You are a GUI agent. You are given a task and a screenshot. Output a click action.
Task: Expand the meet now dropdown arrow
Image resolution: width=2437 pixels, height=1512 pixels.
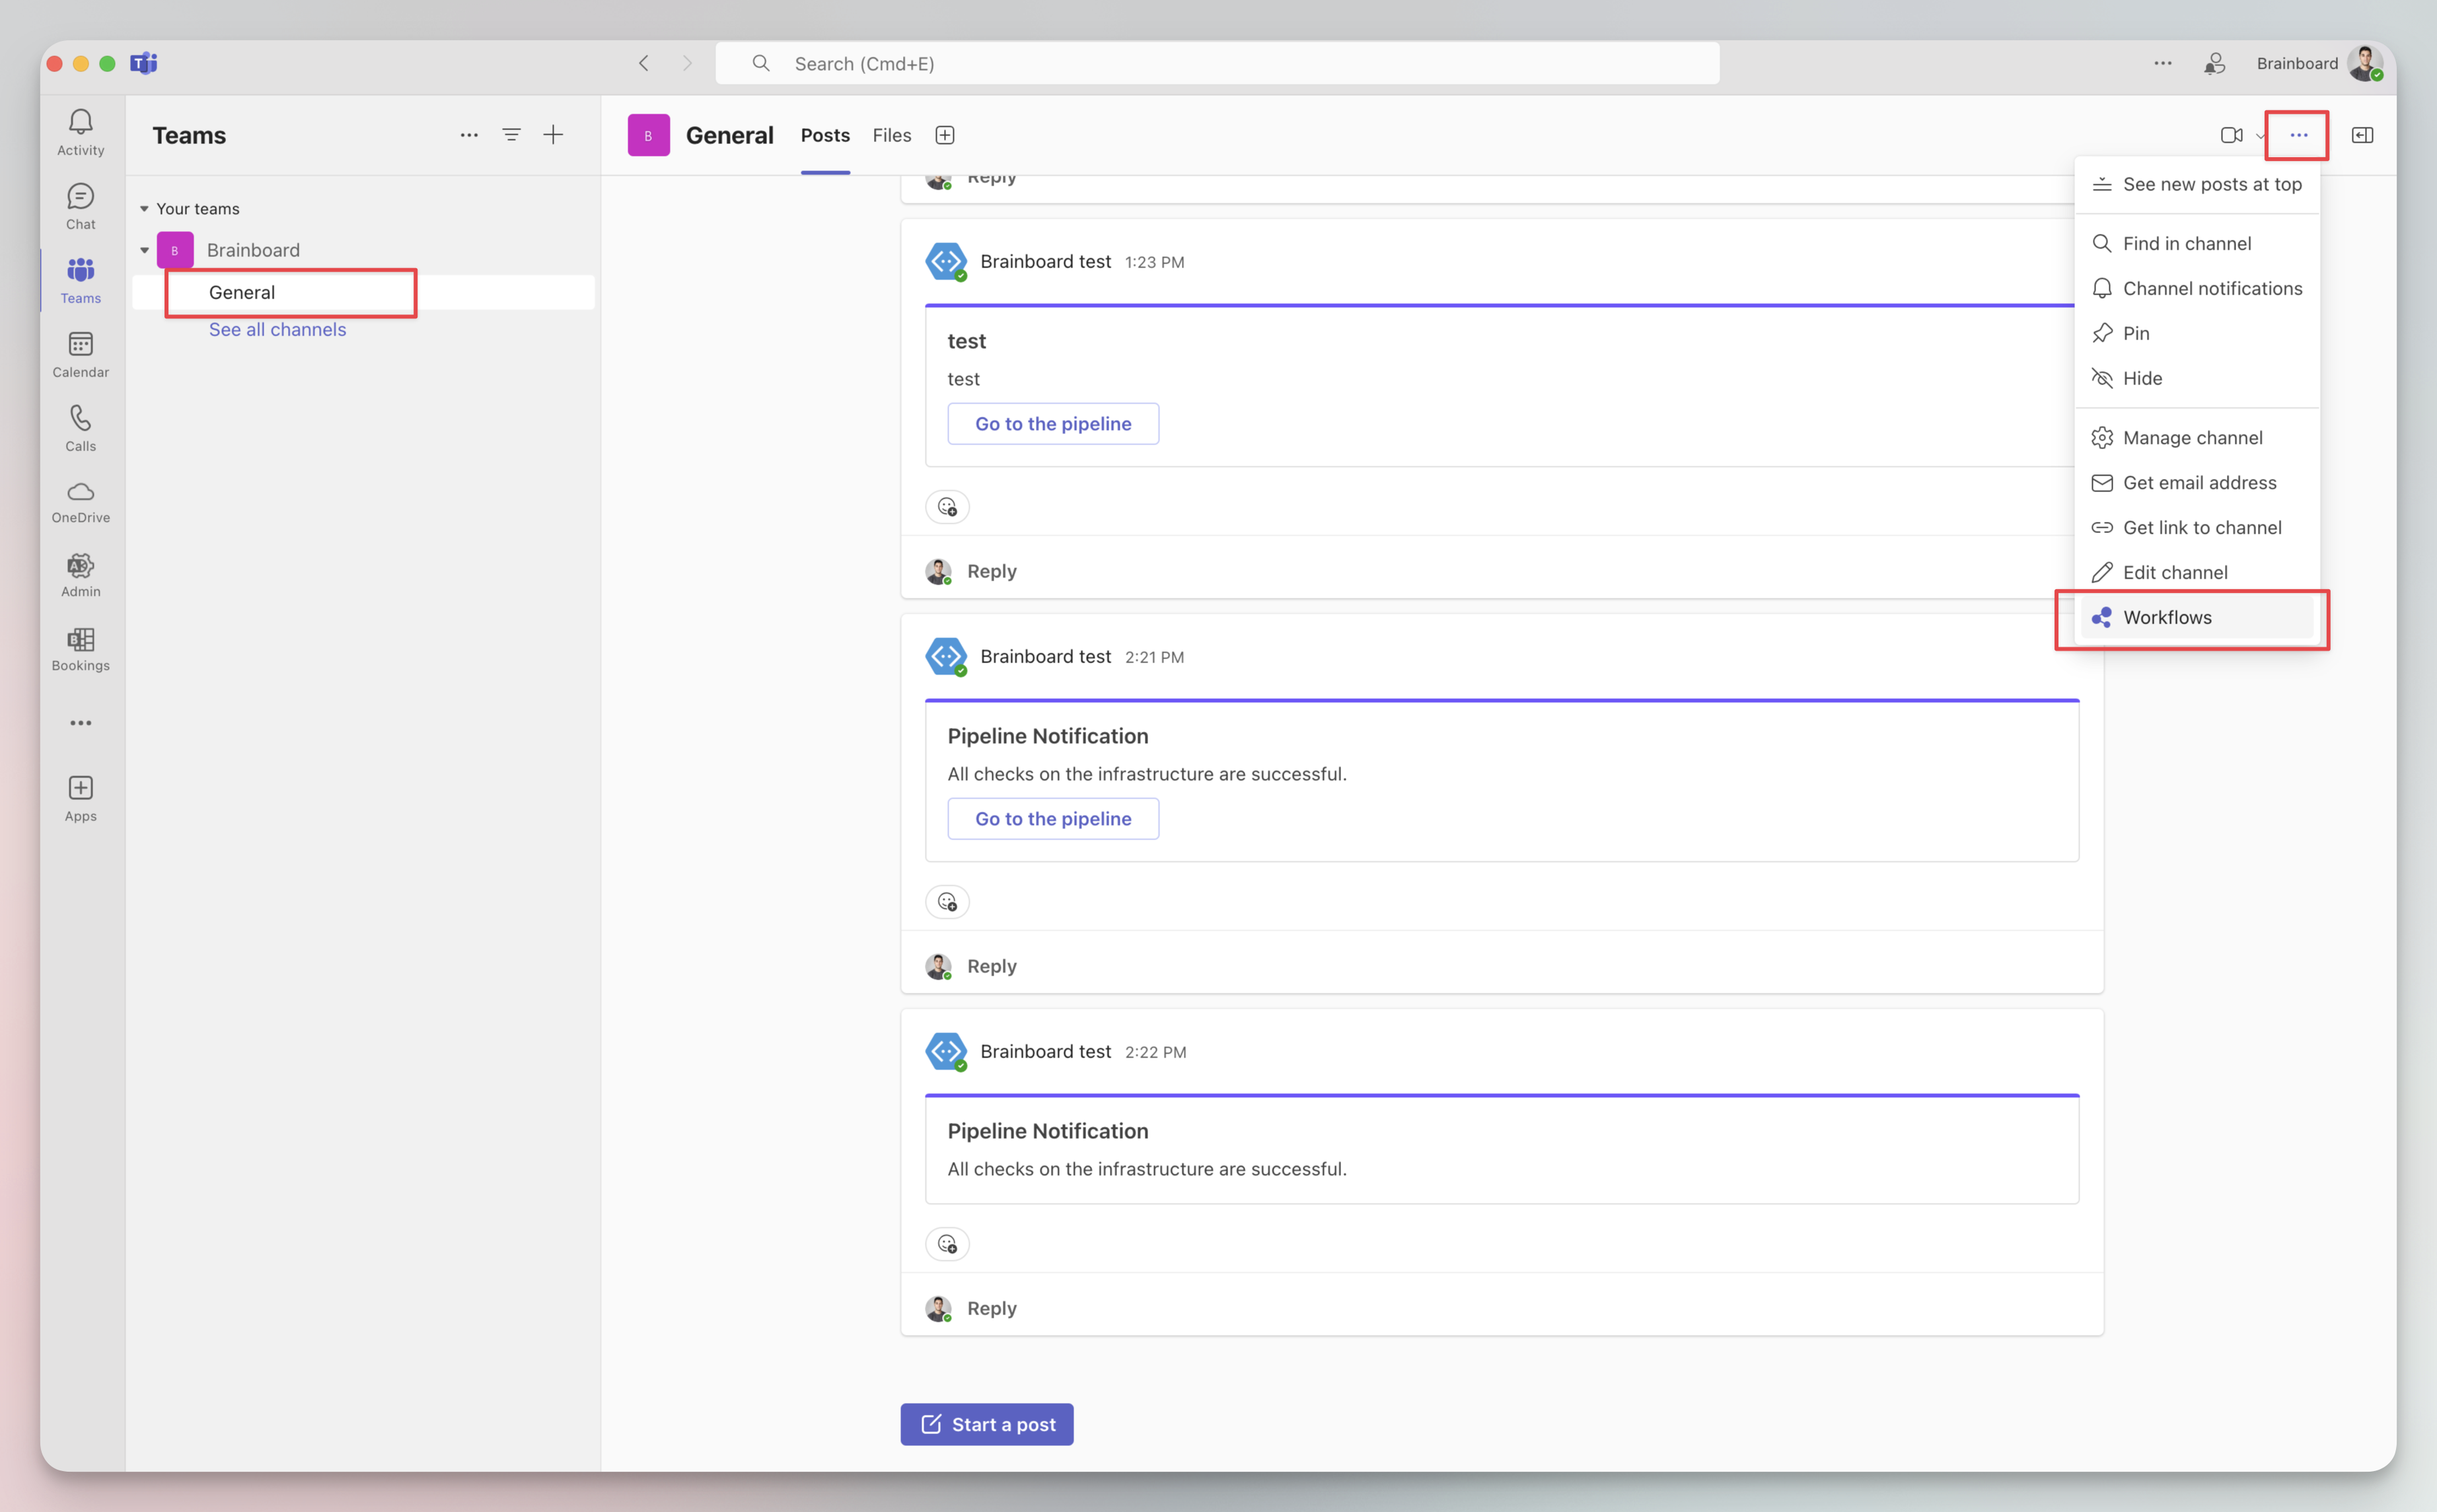pos(2259,136)
